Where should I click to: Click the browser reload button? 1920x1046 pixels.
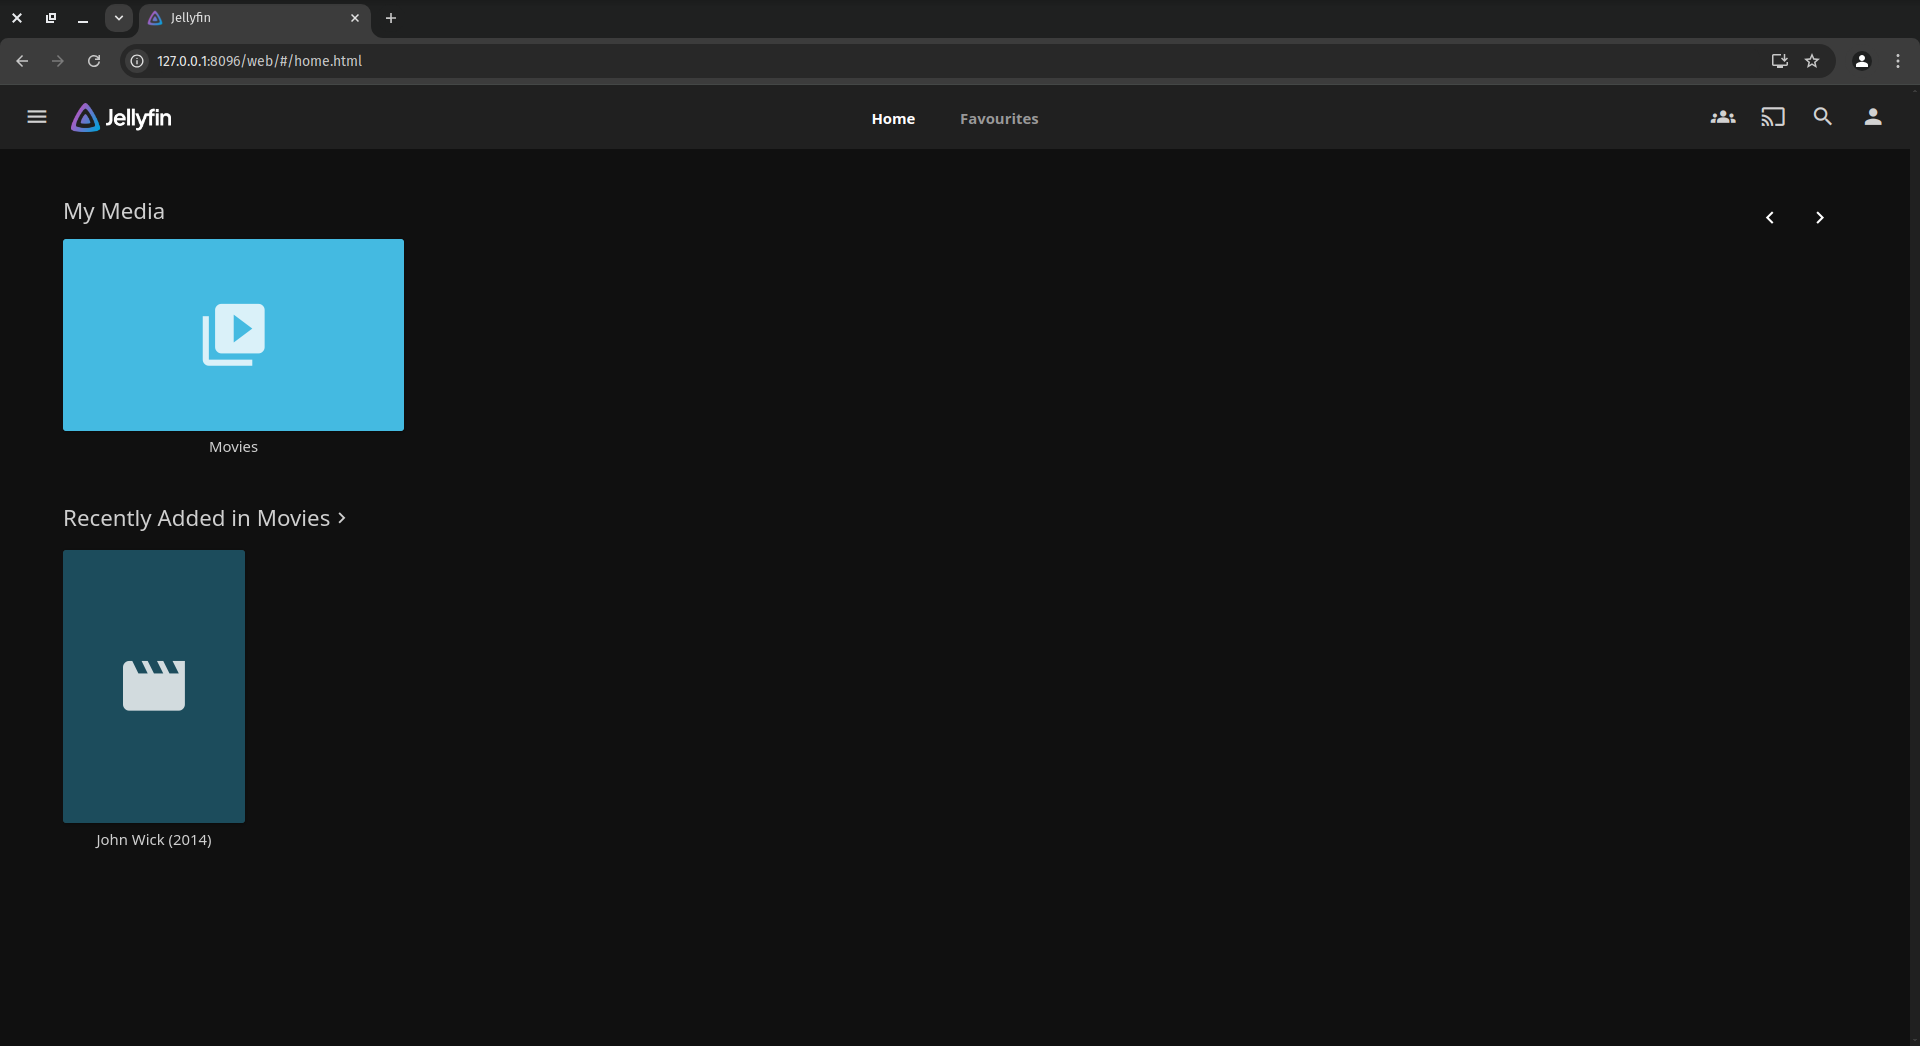coord(94,61)
